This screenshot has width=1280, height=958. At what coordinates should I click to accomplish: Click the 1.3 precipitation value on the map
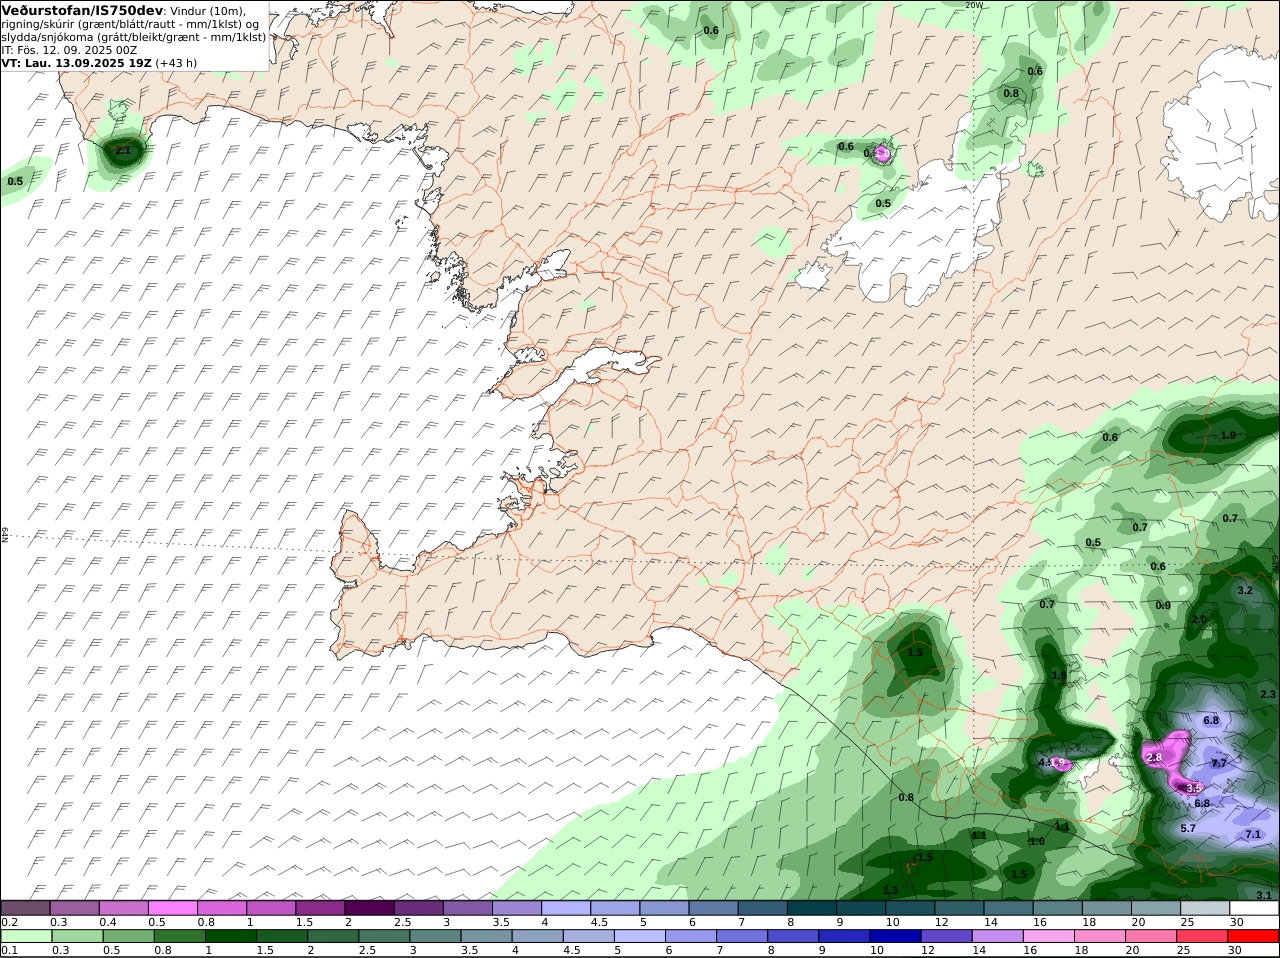(x=890, y=890)
